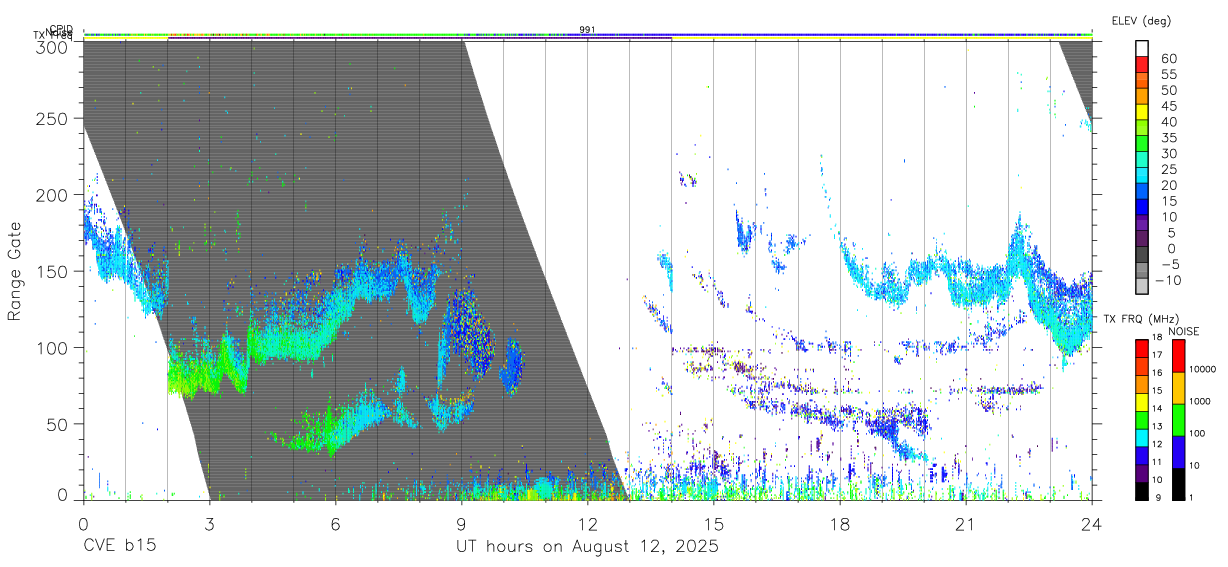
Task: Click the '12' tick label on UT hours axis
Action: point(587,524)
